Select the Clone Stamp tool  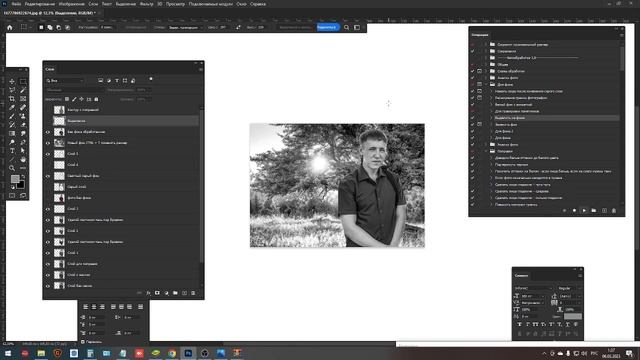click(23, 116)
